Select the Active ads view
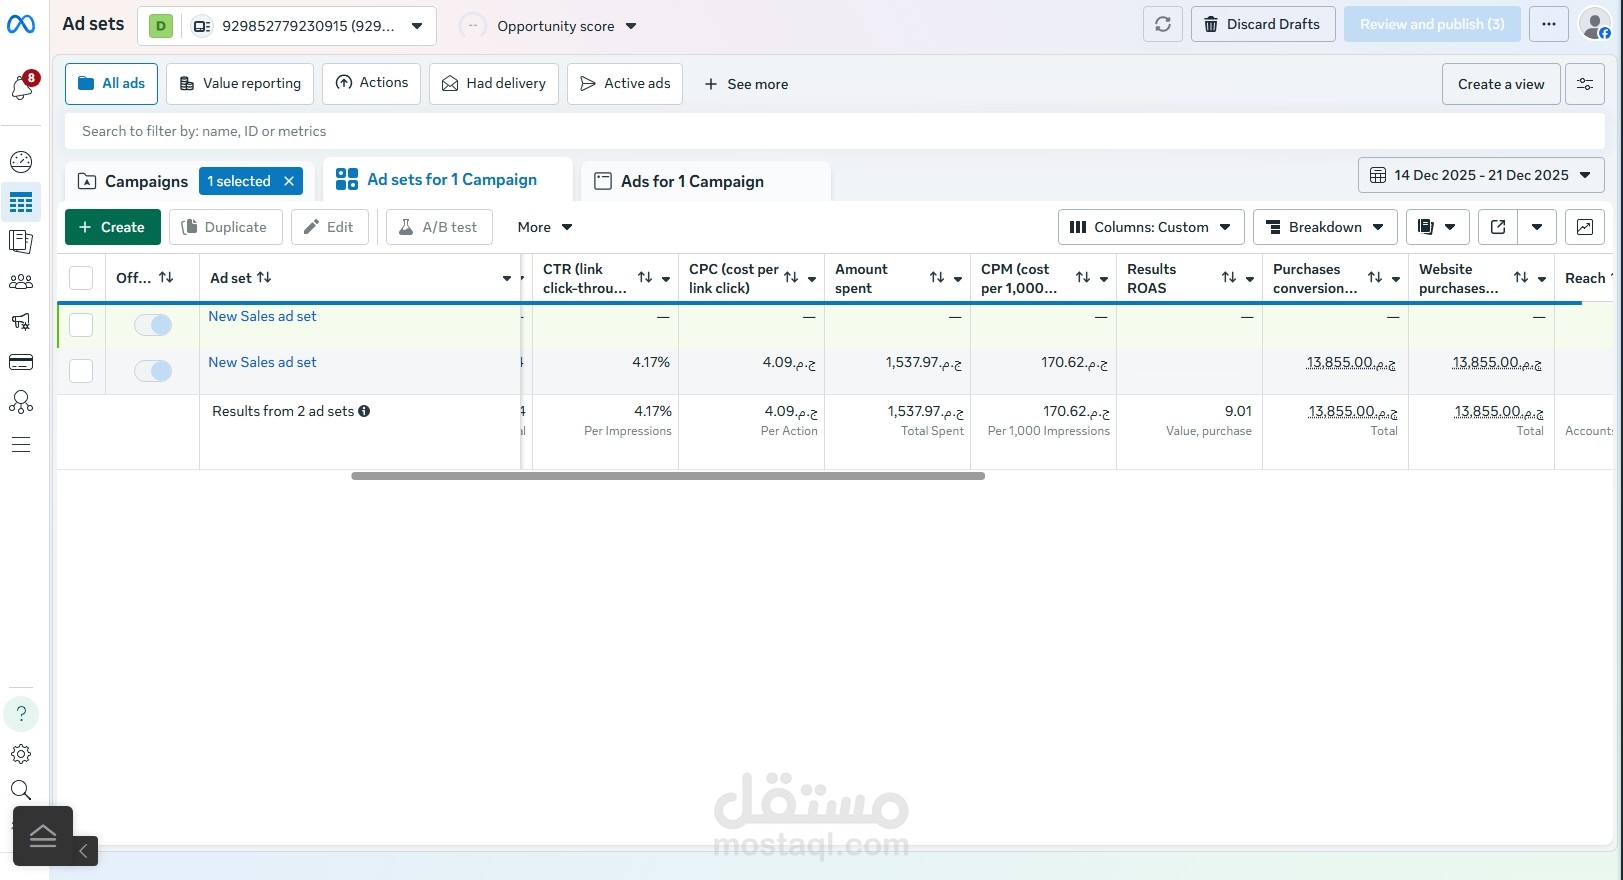1623x880 pixels. coord(625,84)
